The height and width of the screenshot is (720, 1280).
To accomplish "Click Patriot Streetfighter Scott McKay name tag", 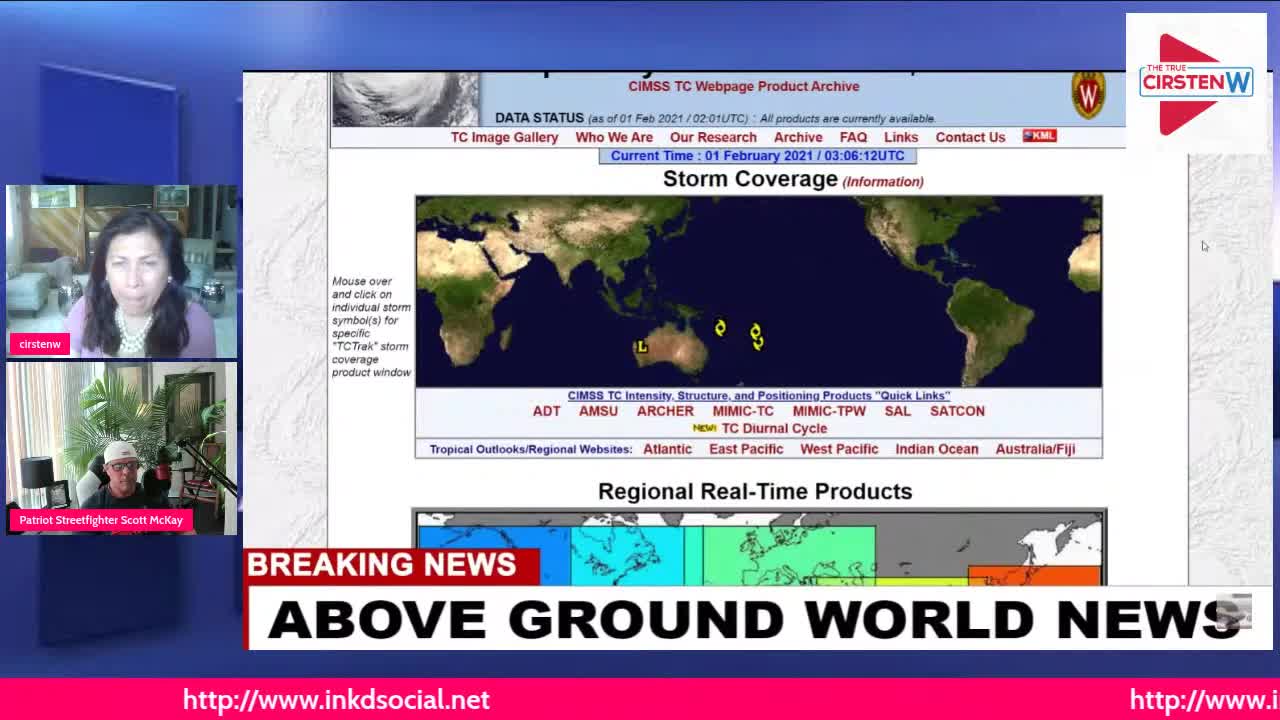I will tap(101, 520).
